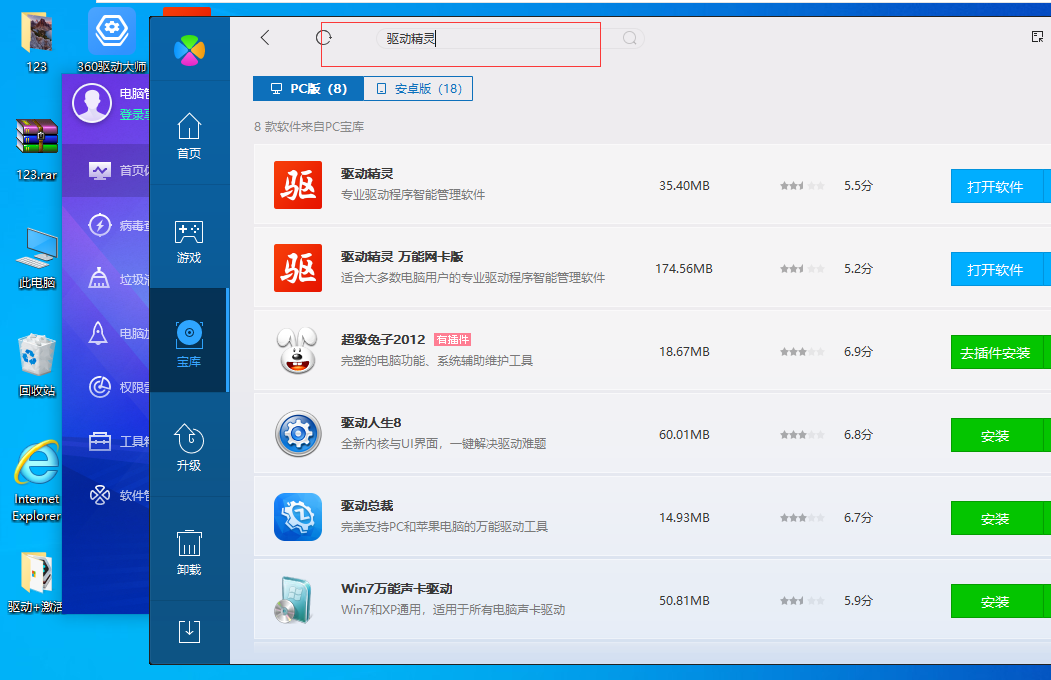Open the 卸载 uninstall section

(x=189, y=553)
